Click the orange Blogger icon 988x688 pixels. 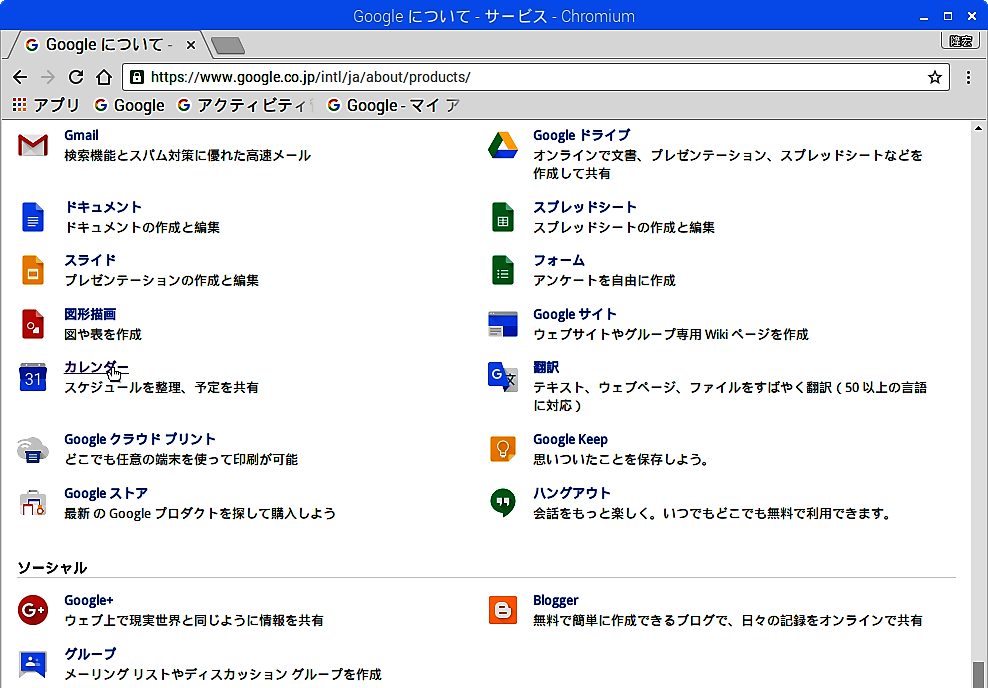point(502,610)
